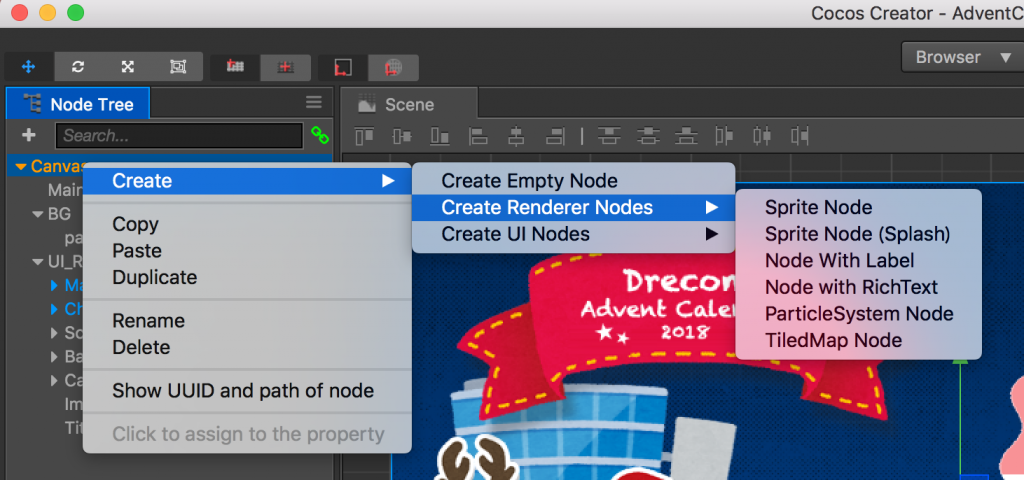Toggle pivot/center gizmo position mode
The image size is (1024, 480).
(x=236, y=67)
